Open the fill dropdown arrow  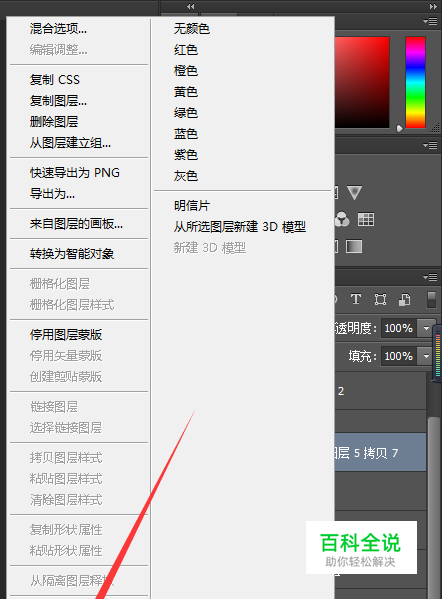[426, 356]
